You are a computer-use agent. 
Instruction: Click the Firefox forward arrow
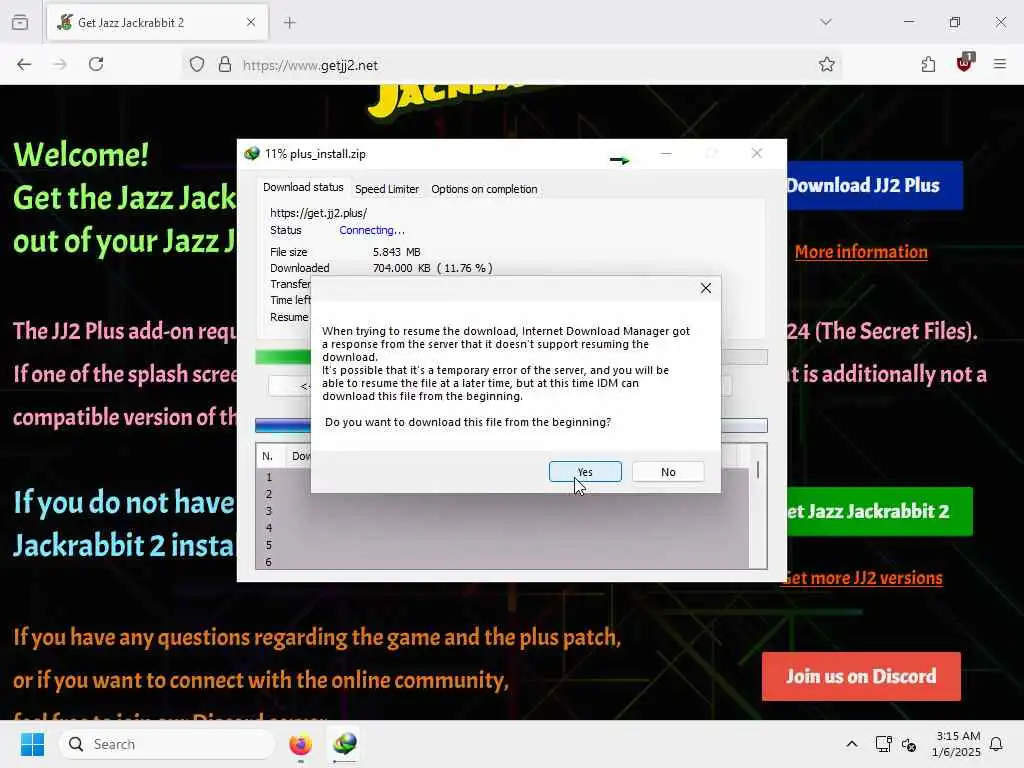click(x=60, y=64)
